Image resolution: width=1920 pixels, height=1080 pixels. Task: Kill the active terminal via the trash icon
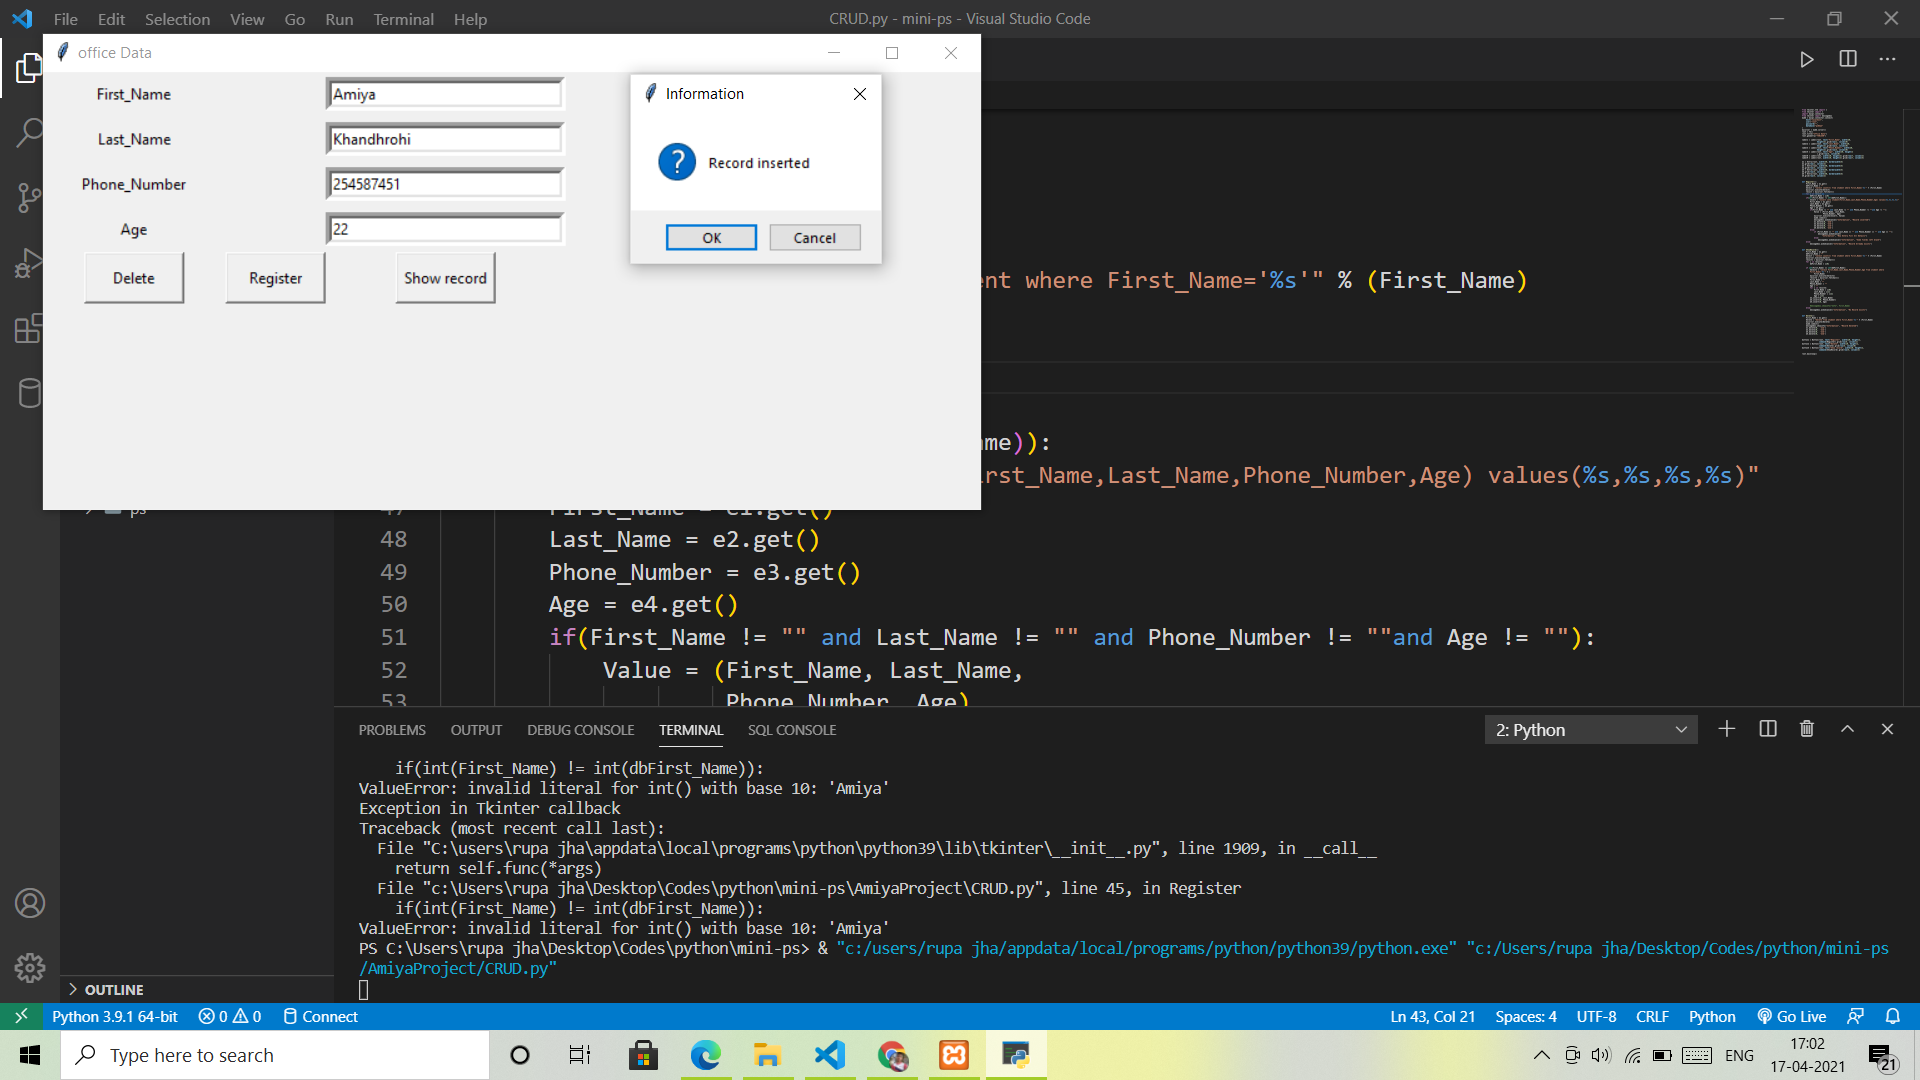coord(1807,729)
